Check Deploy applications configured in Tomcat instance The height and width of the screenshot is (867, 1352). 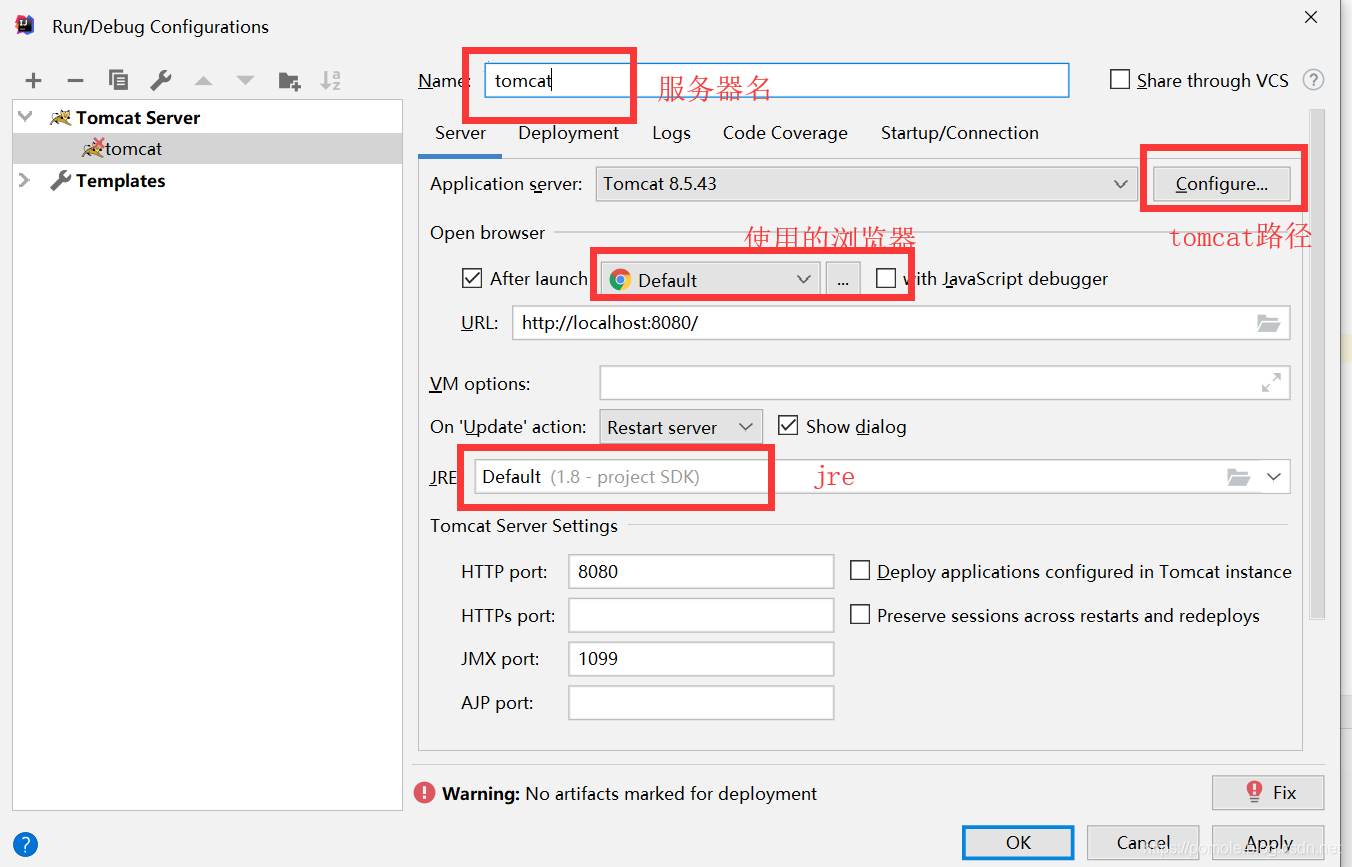tap(860, 571)
